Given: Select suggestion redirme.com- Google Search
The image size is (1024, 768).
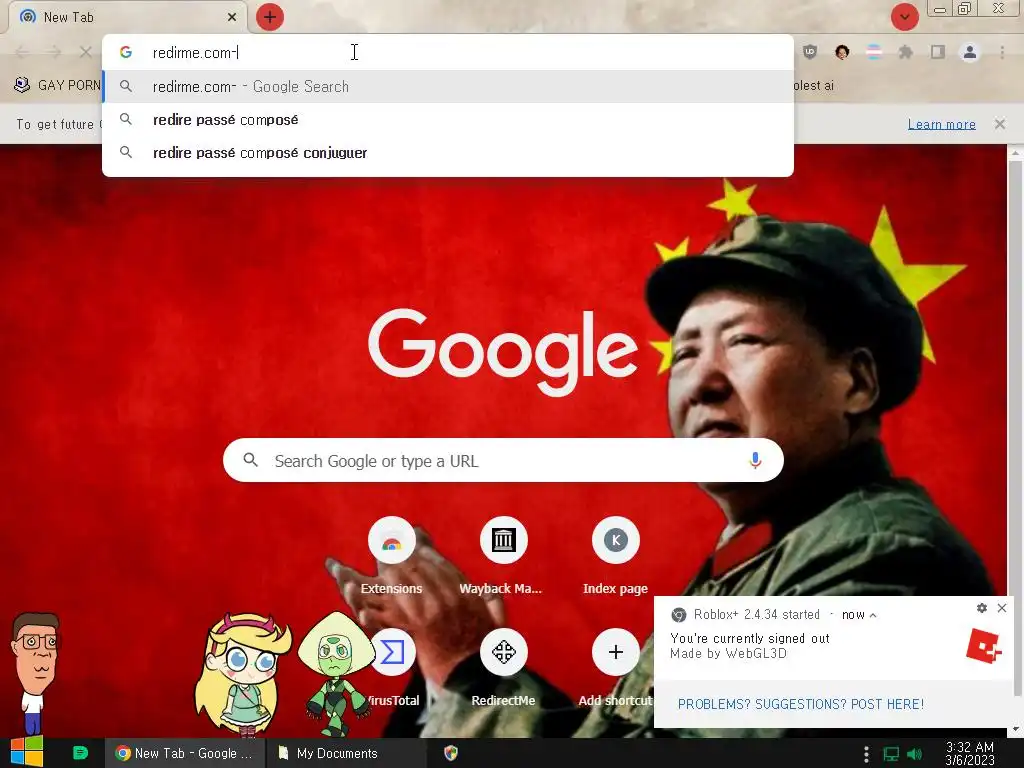Looking at the screenshot, I should click(448, 86).
